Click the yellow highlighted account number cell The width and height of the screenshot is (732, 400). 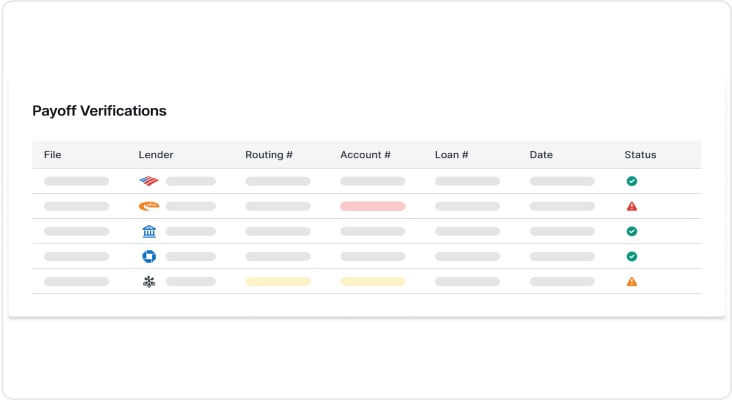point(373,281)
